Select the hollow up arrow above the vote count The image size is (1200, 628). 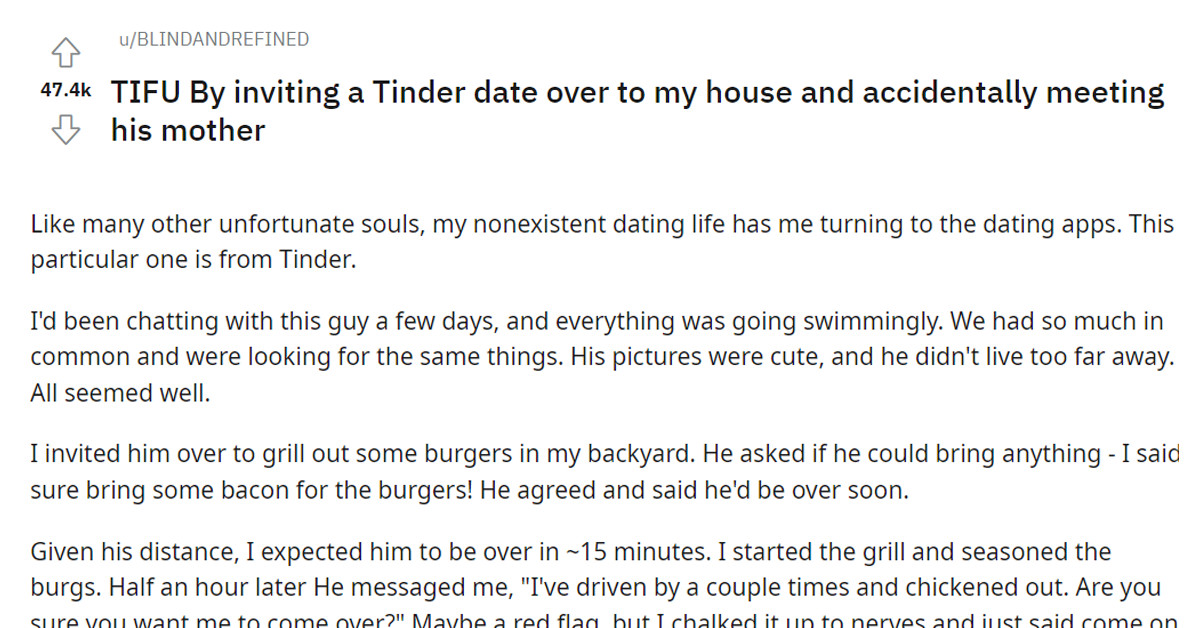(65, 50)
